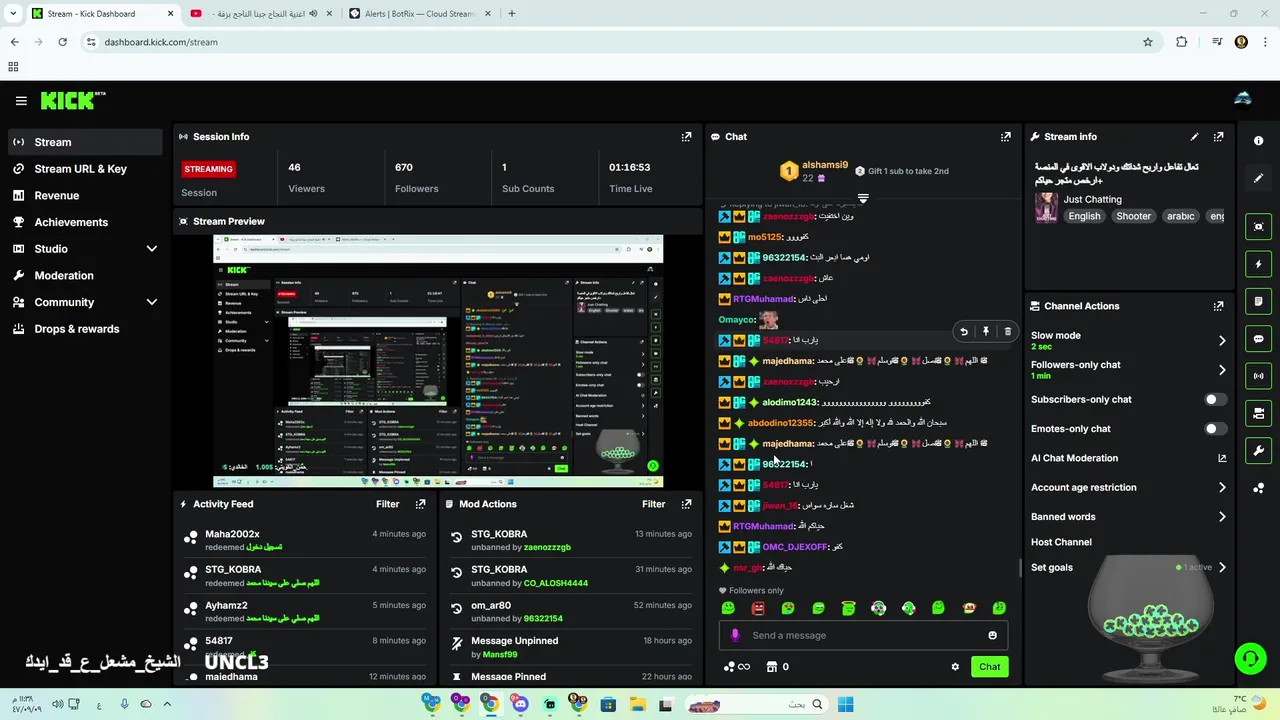Pop out the Stream info panel
This screenshot has width=1280, height=720.
(1218, 137)
